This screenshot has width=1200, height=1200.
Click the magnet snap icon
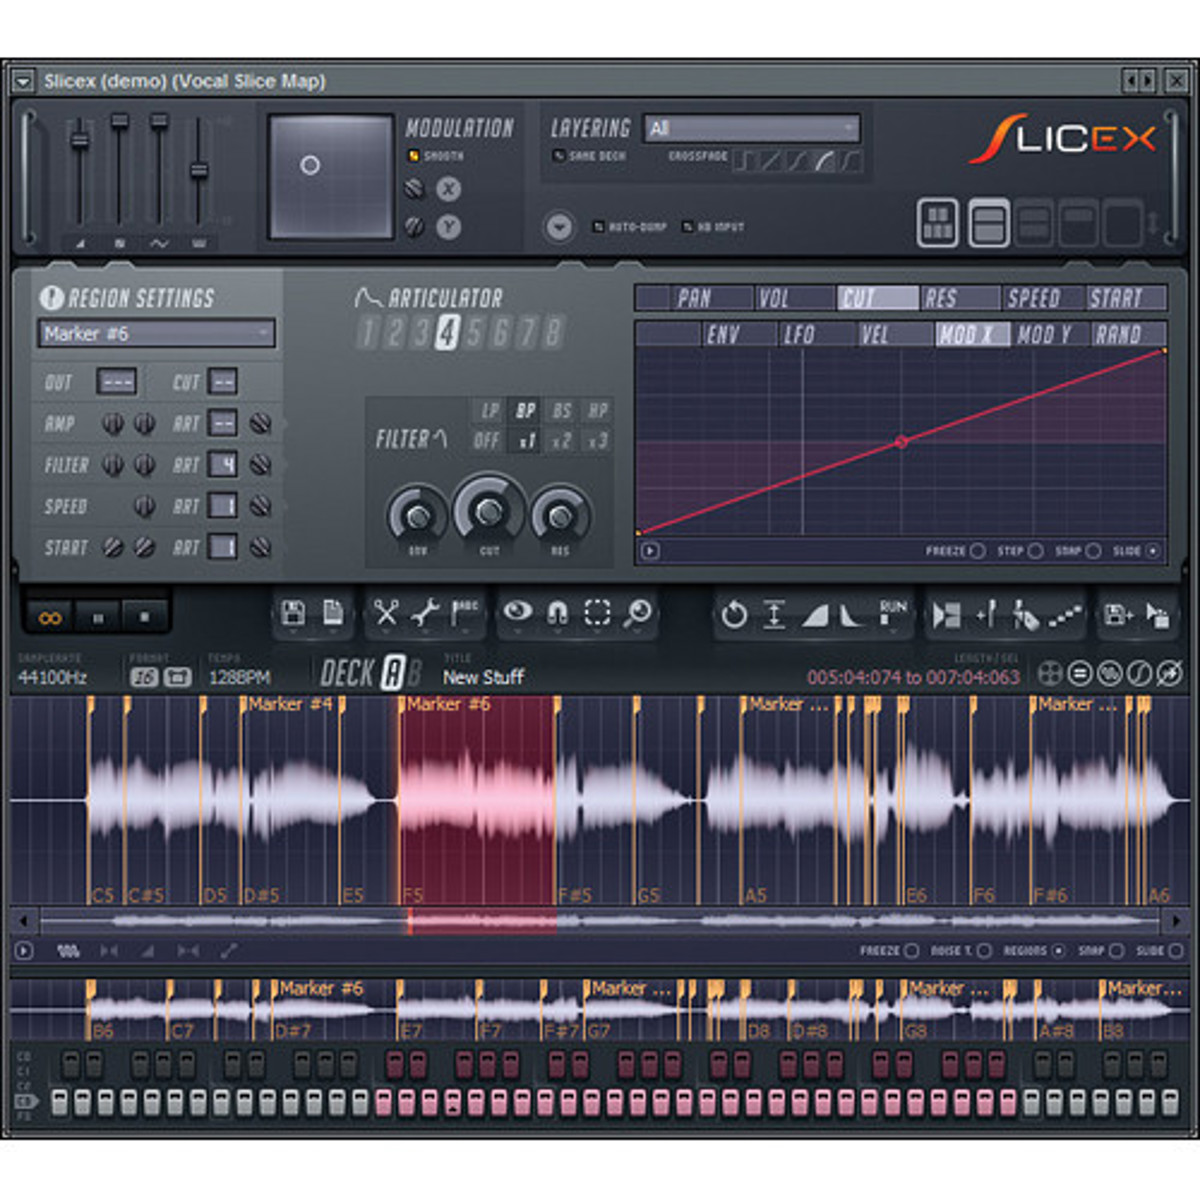tap(557, 613)
